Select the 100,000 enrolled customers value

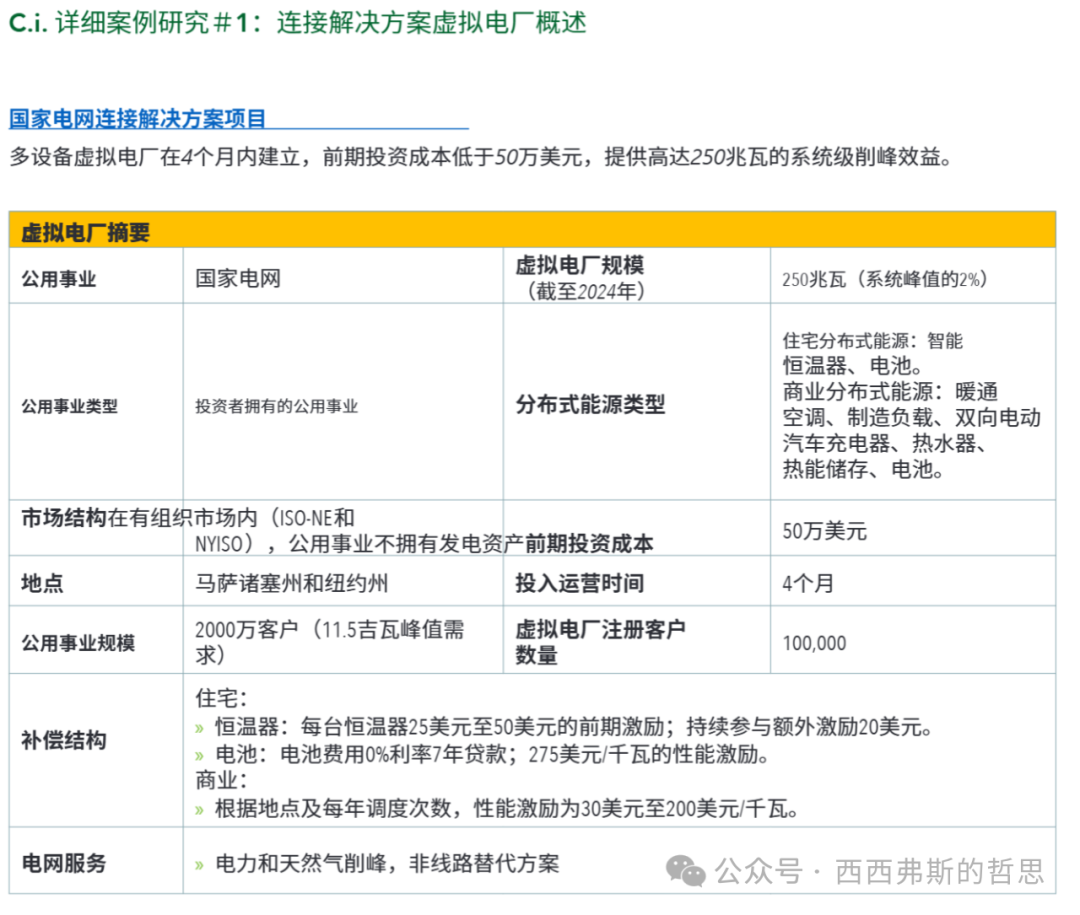coord(814,643)
